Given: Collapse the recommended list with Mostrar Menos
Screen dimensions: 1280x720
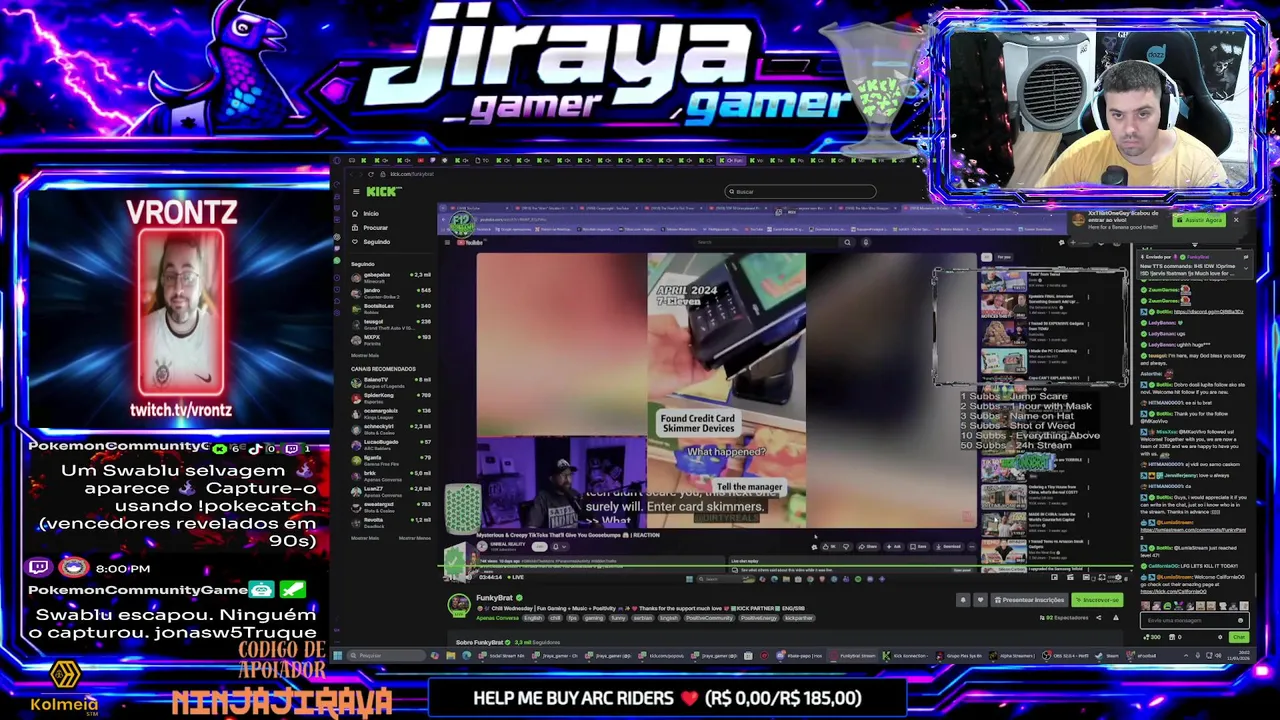Looking at the screenshot, I should pos(415,538).
